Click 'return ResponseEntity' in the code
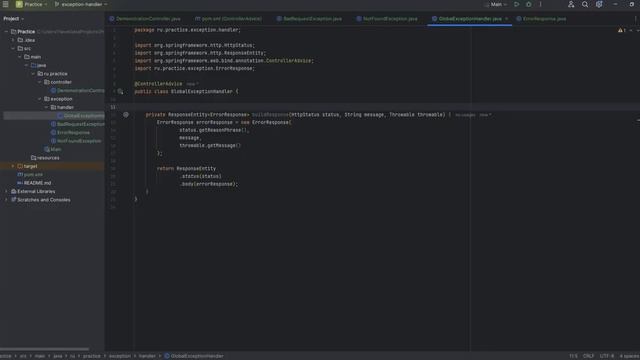 click(186, 168)
